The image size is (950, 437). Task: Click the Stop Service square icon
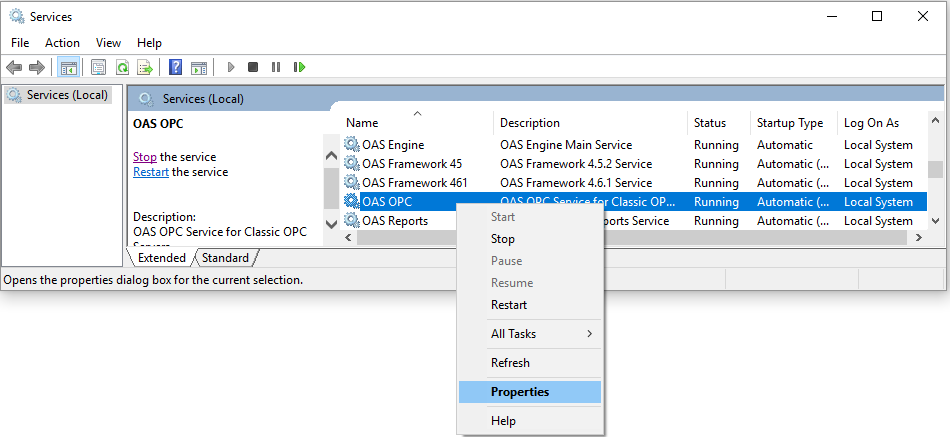(253, 67)
